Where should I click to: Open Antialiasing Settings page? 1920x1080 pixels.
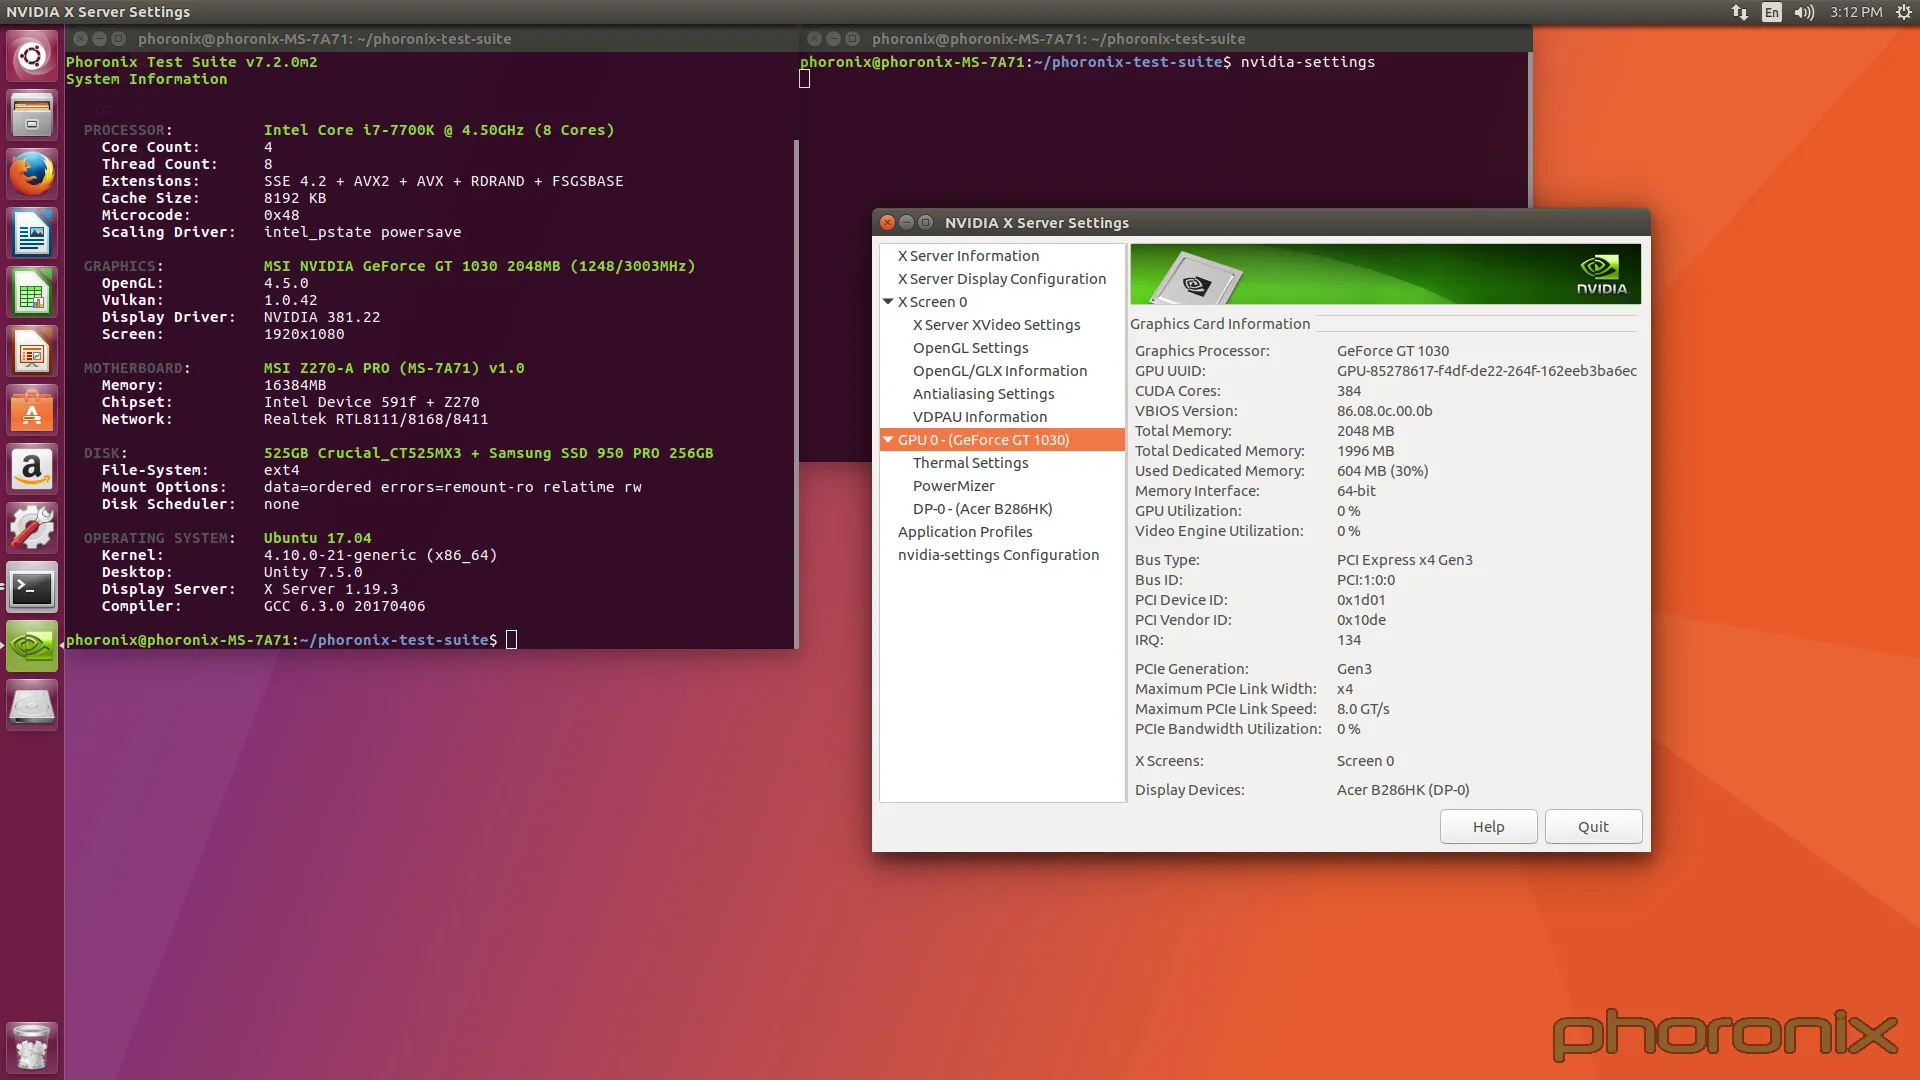(x=983, y=394)
